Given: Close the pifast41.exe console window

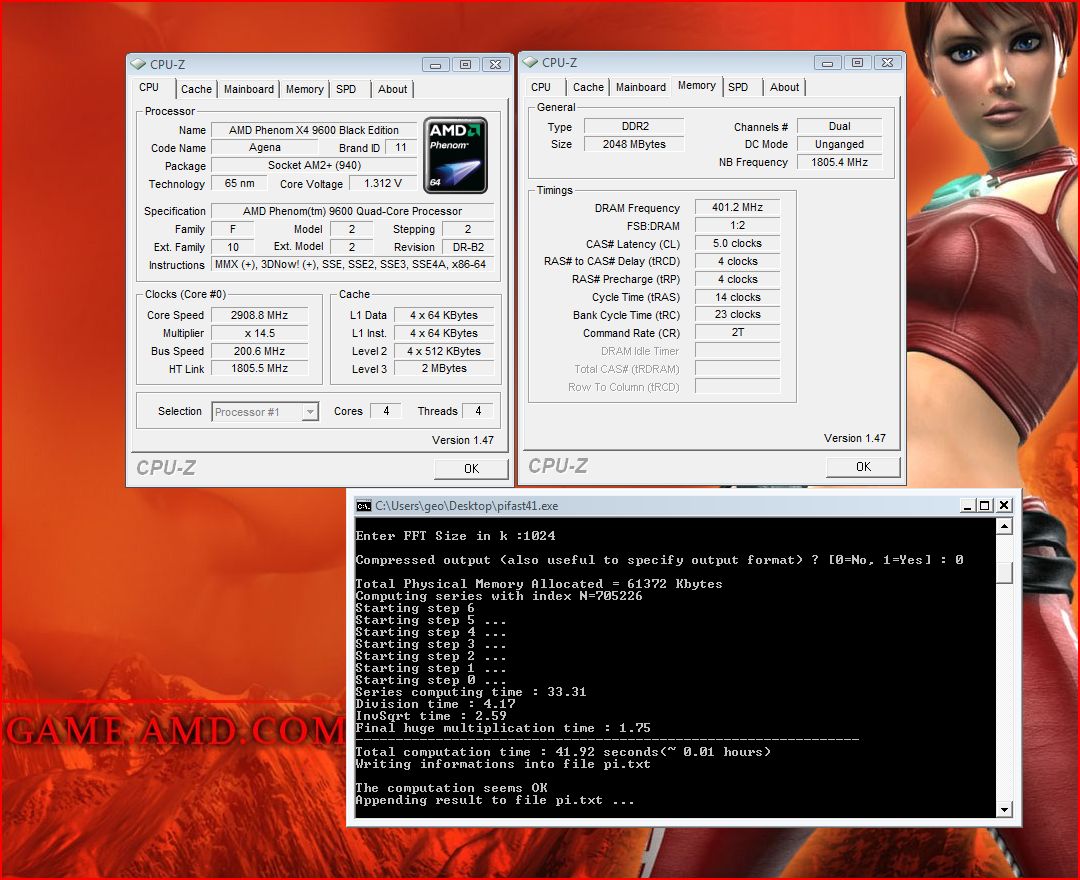Looking at the screenshot, I should coord(1004,506).
